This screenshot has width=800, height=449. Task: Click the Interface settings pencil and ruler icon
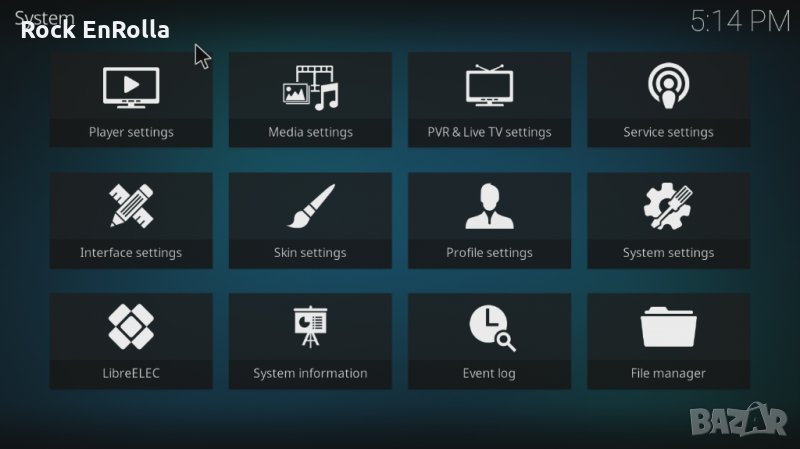point(131,207)
